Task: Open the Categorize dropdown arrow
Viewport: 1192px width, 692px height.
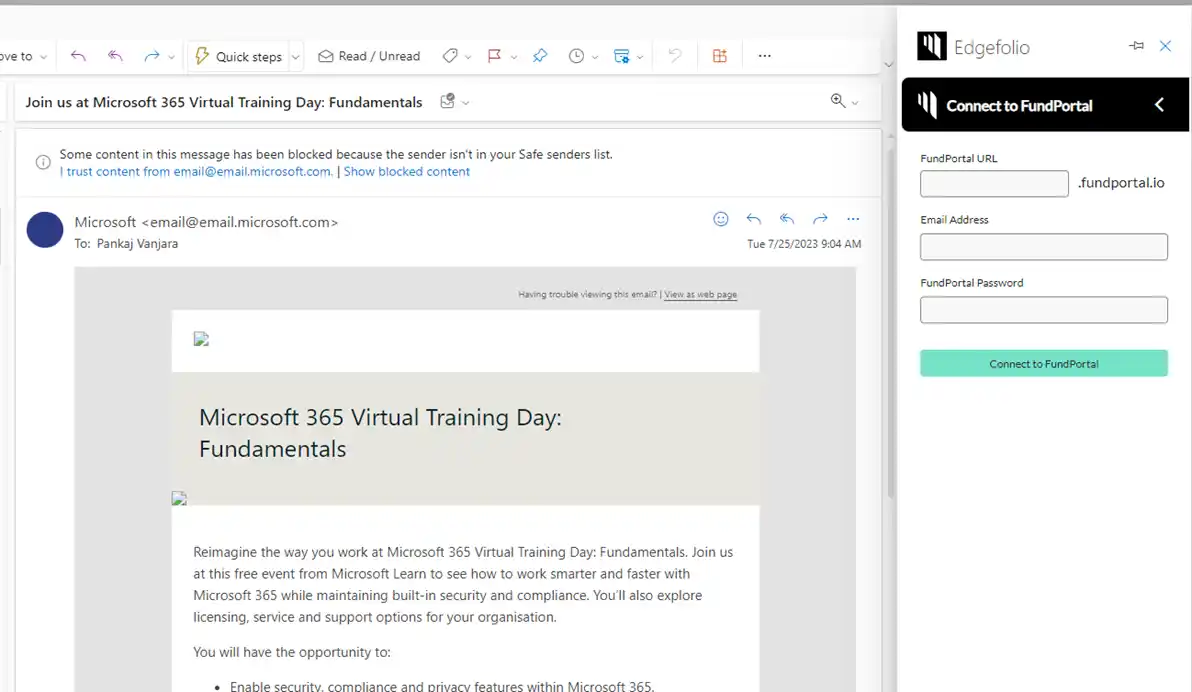Action: point(468,57)
